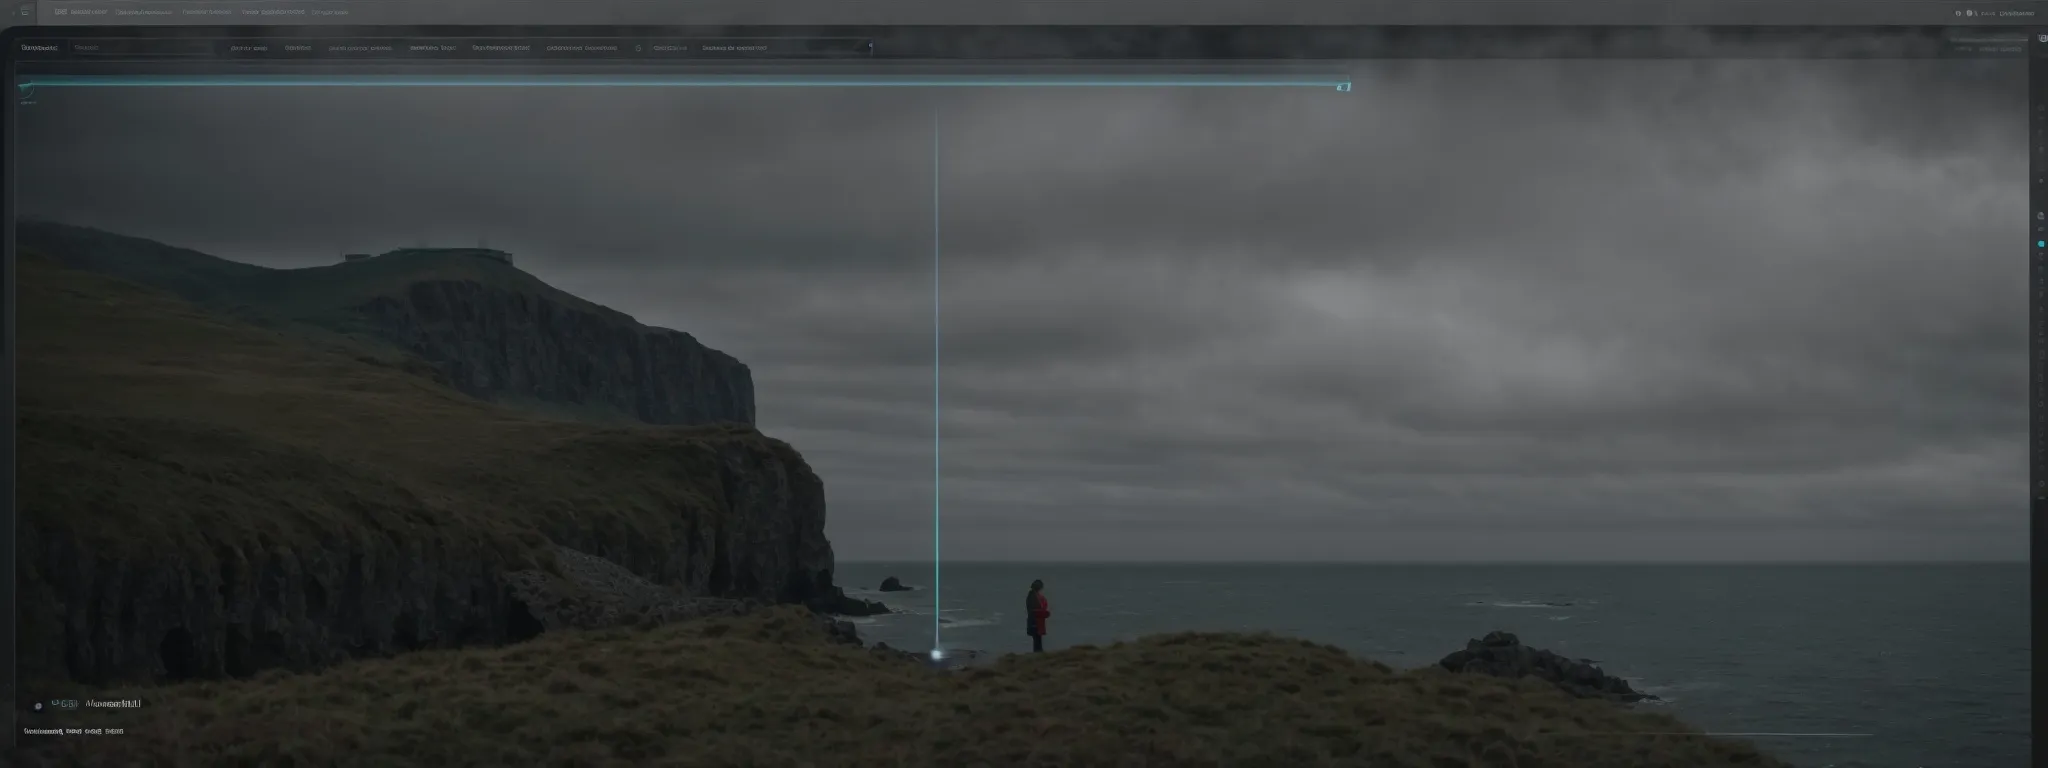The image size is (2048, 768).
Task: Click the first small icon in top-right title bar
Action: [1958, 13]
